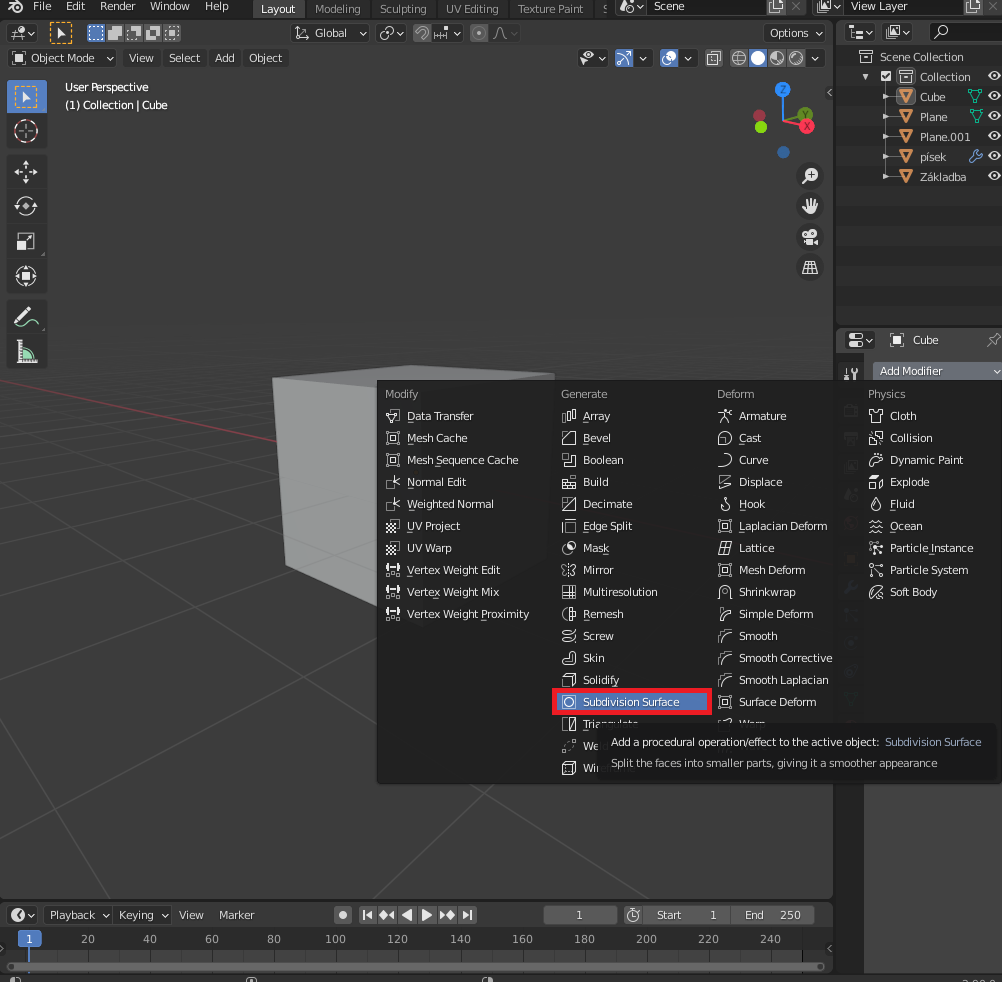This screenshot has height=982, width=1002.
Task: Activate the Rotate tool
Action: (26, 207)
